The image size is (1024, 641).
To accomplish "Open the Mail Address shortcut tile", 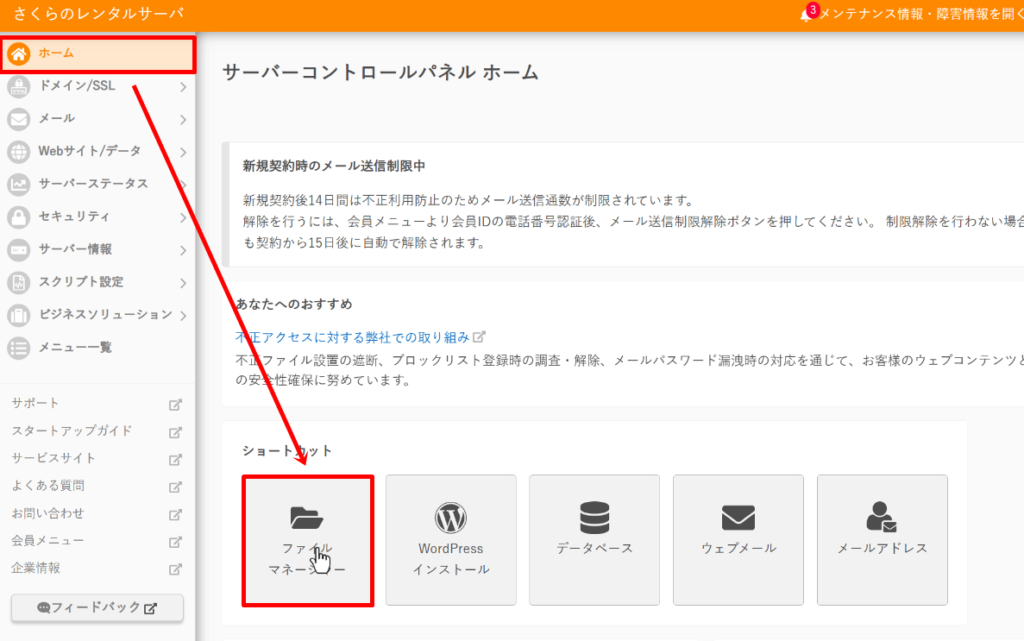I will pyautogui.click(x=882, y=540).
